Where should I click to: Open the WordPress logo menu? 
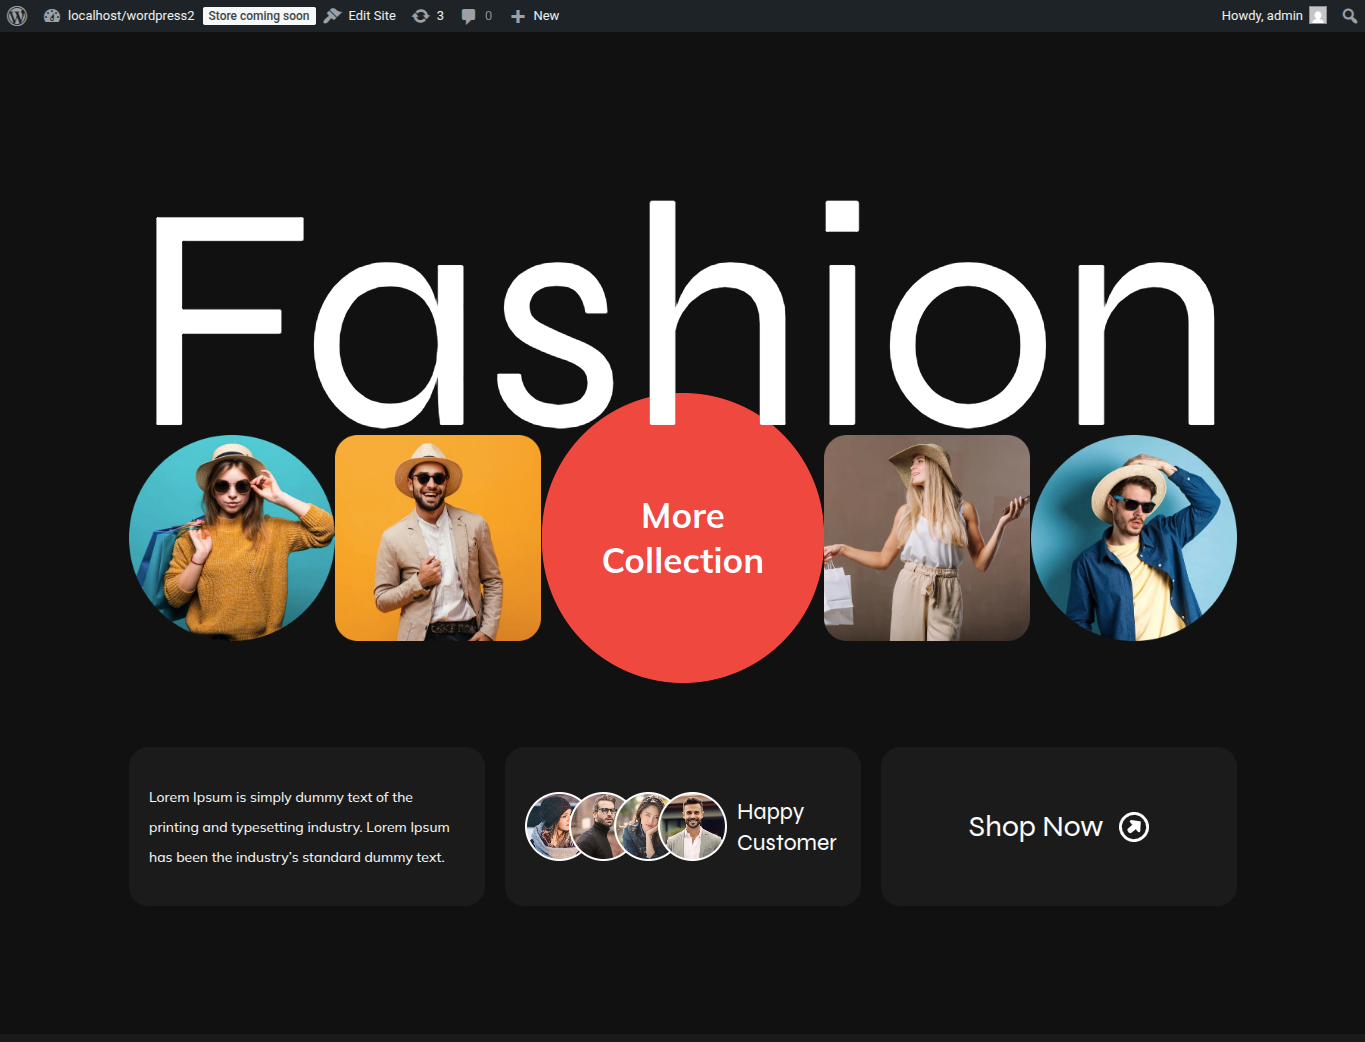point(17,16)
